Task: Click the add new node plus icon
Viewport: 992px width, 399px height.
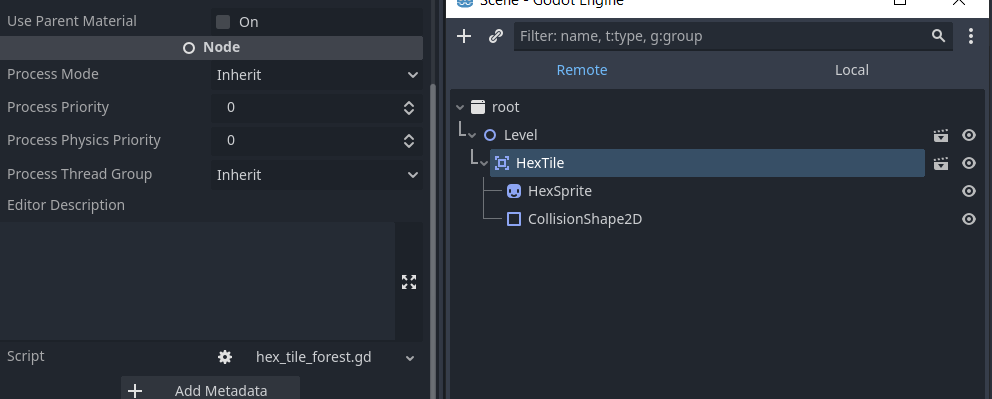Action: pos(464,36)
